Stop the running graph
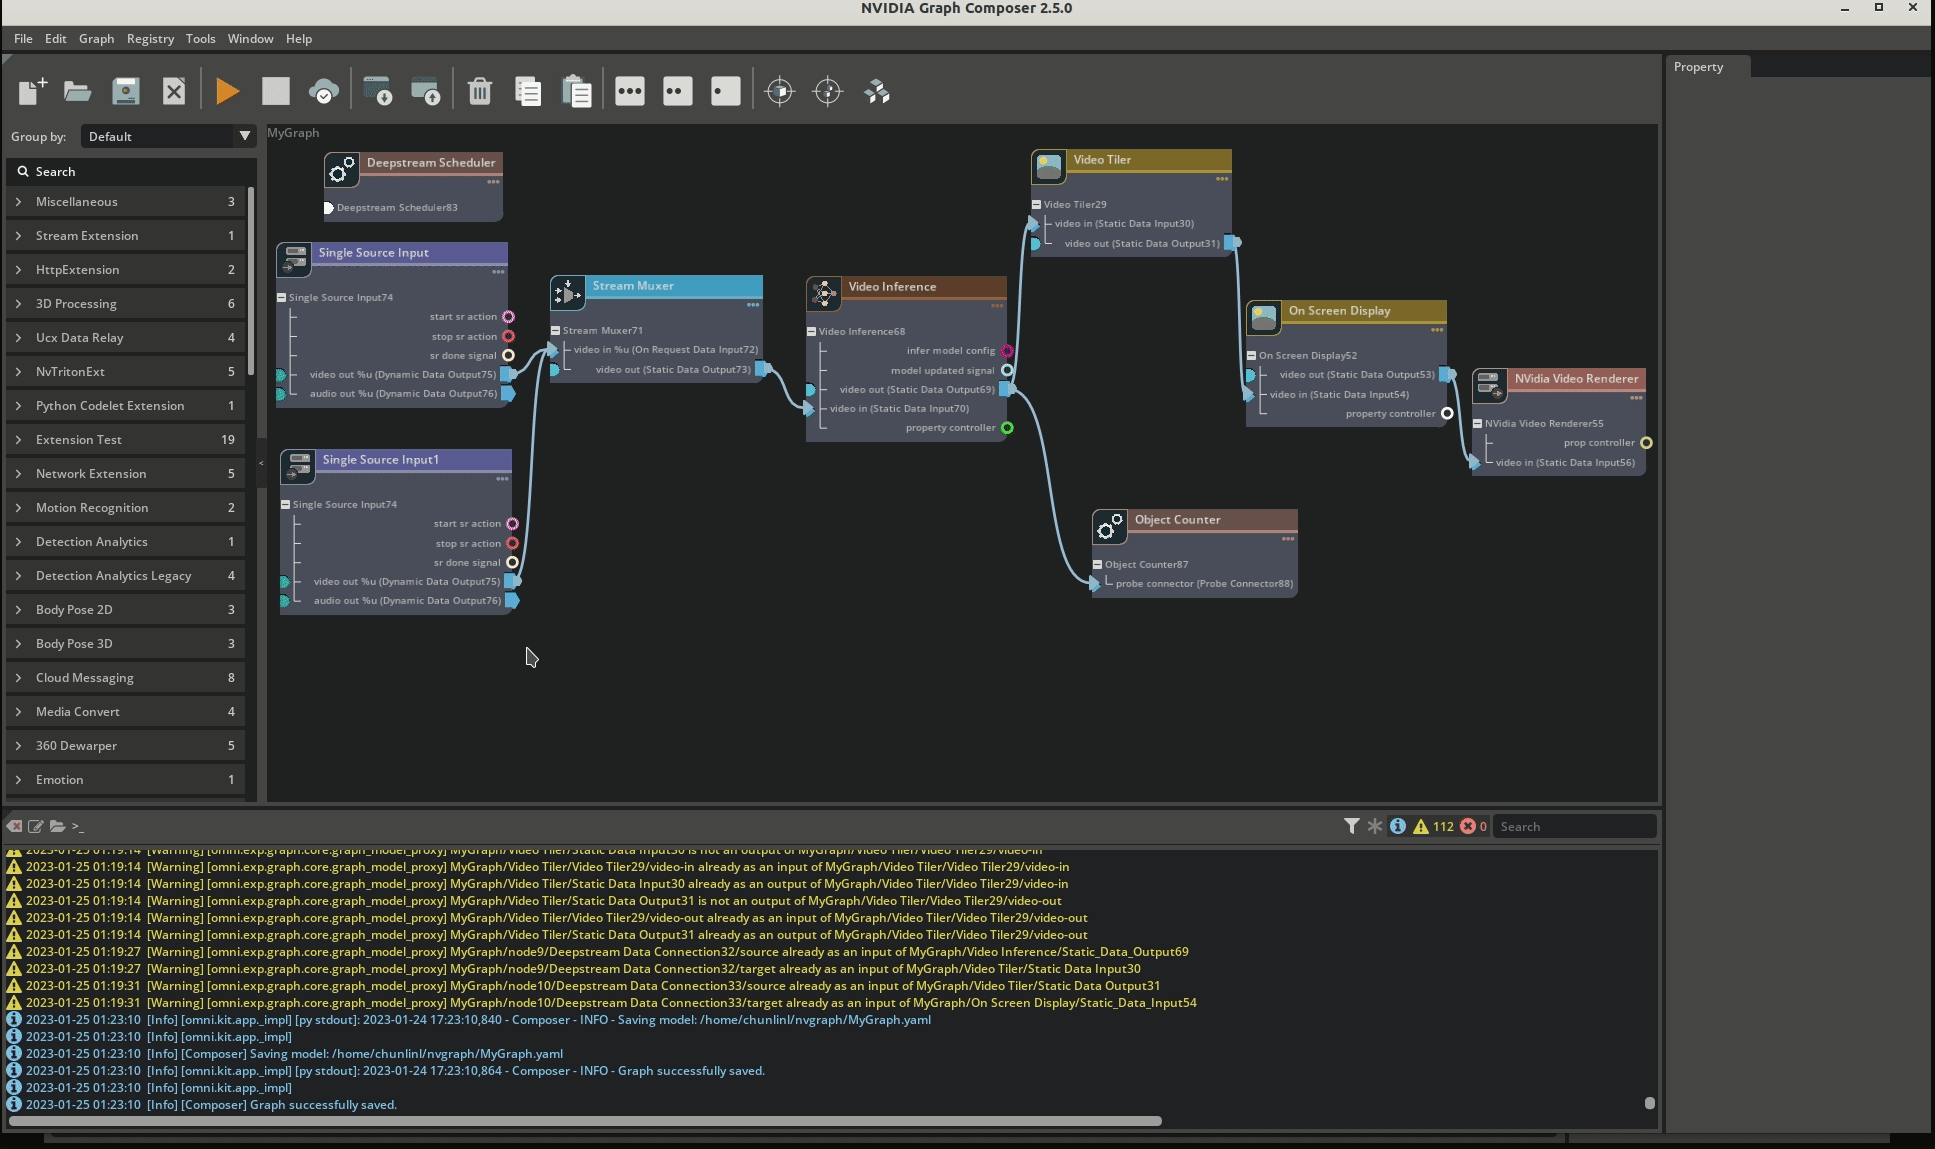This screenshot has height=1149, width=1935. 276,91
